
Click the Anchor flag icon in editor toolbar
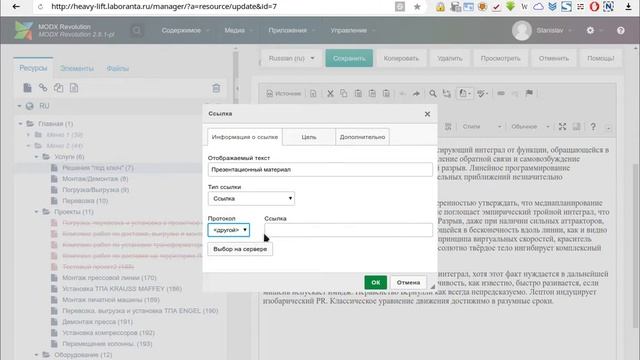(x=529, y=93)
